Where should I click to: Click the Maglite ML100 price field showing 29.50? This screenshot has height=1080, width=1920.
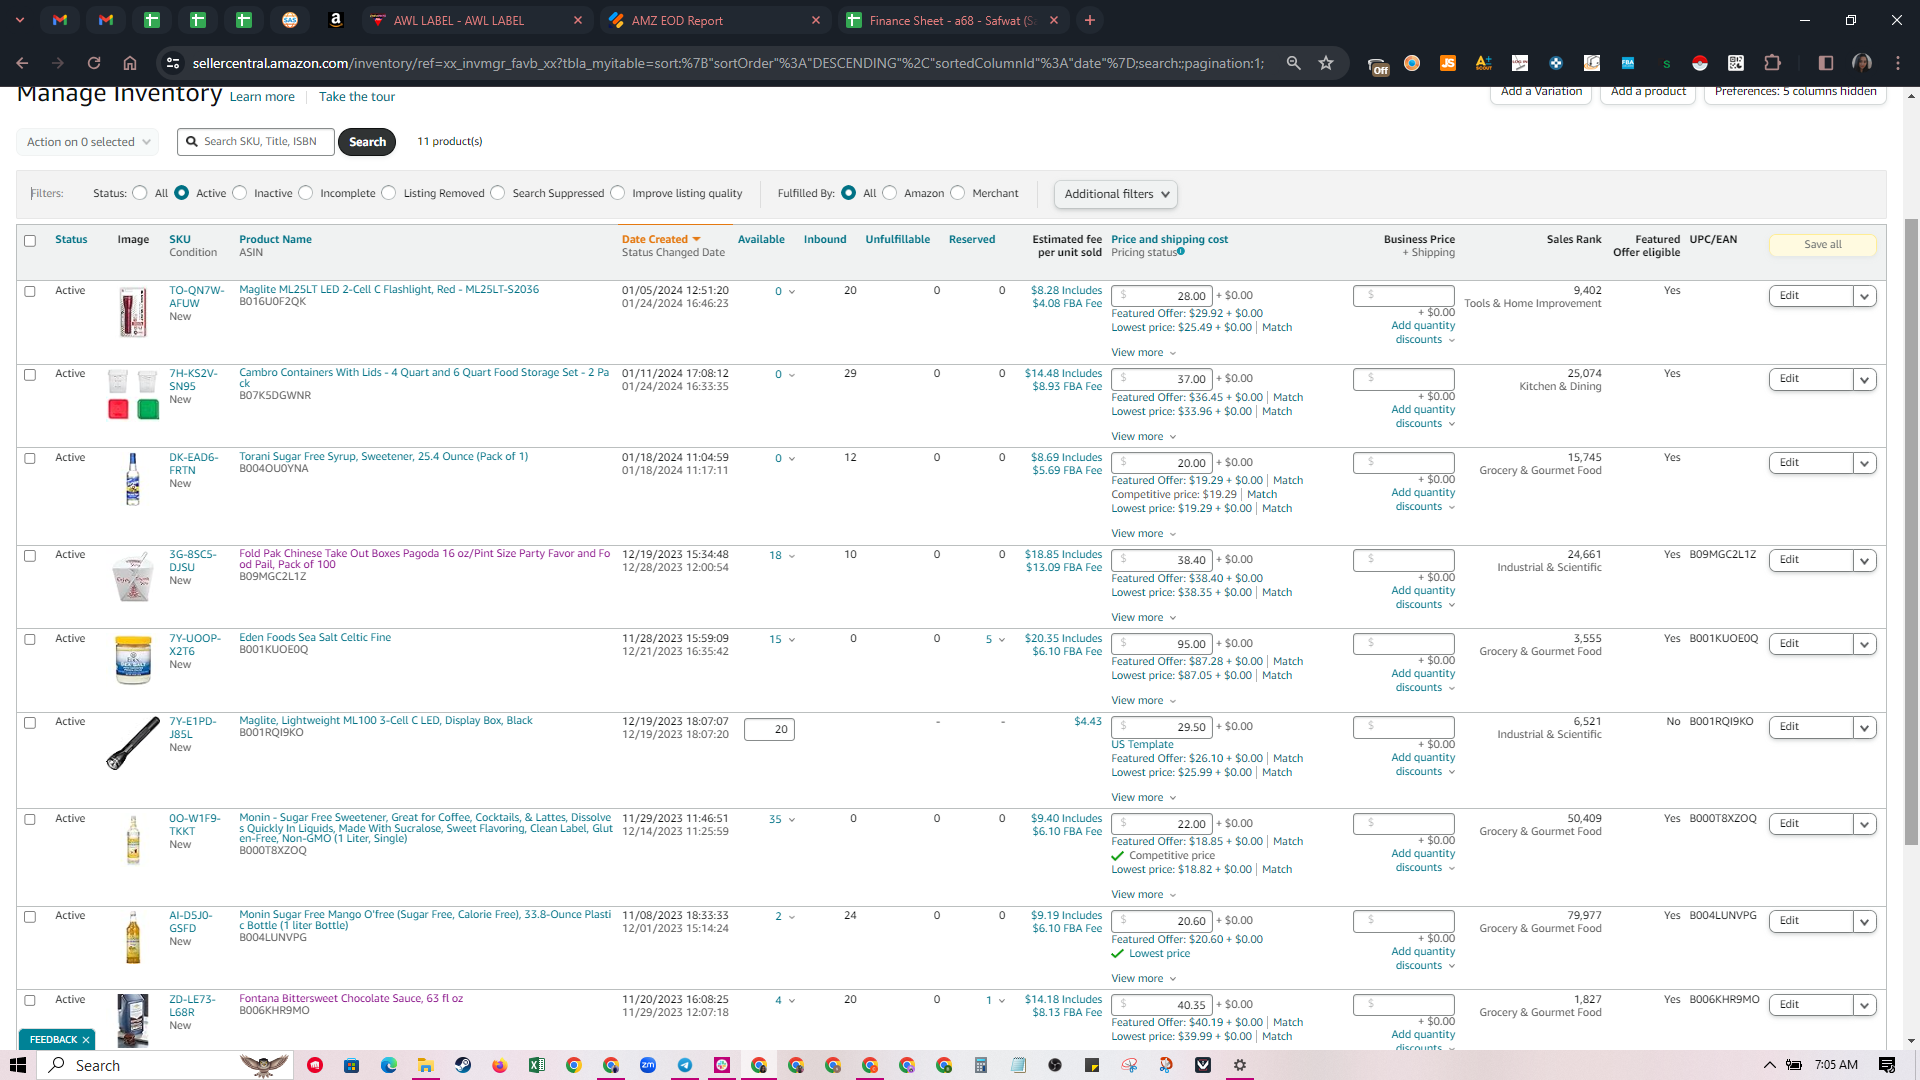tap(1162, 728)
